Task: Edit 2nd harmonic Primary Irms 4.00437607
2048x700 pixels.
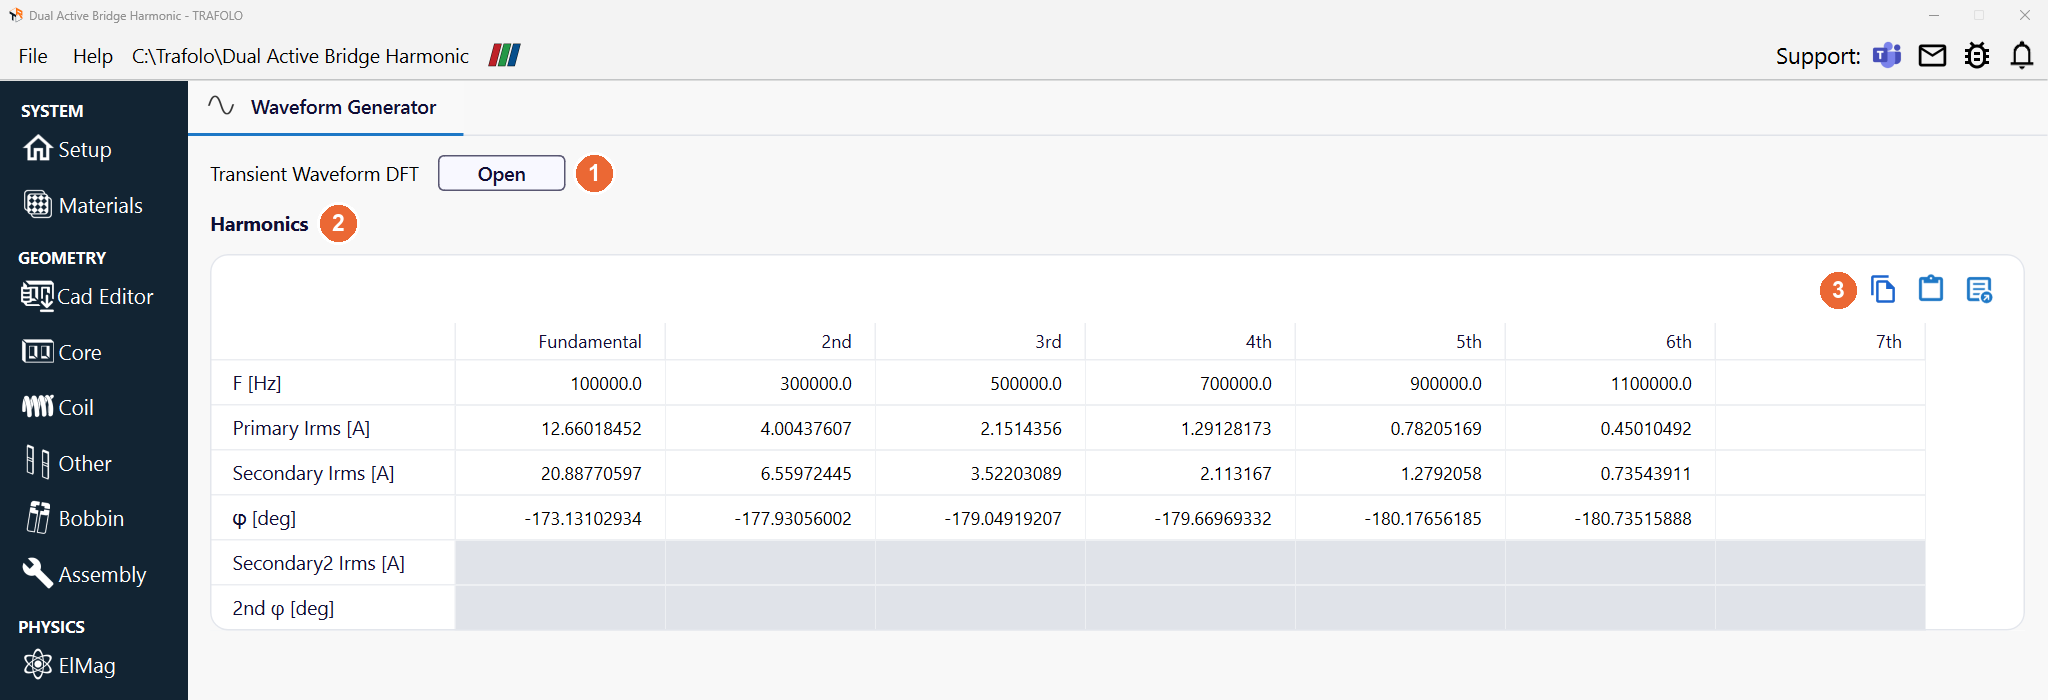Action: [770, 428]
